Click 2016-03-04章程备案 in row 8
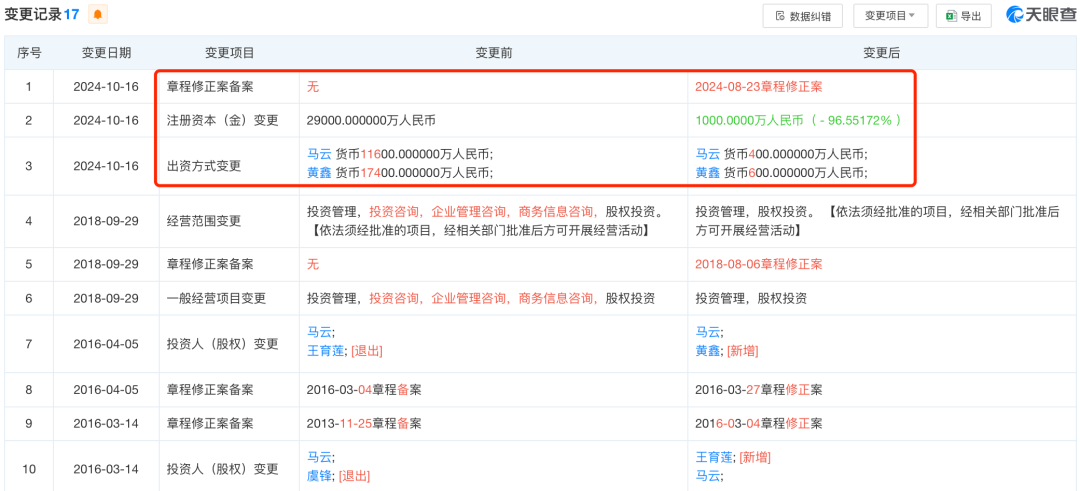The height and width of the screenshot is (491, 1080). pos(364,390)
